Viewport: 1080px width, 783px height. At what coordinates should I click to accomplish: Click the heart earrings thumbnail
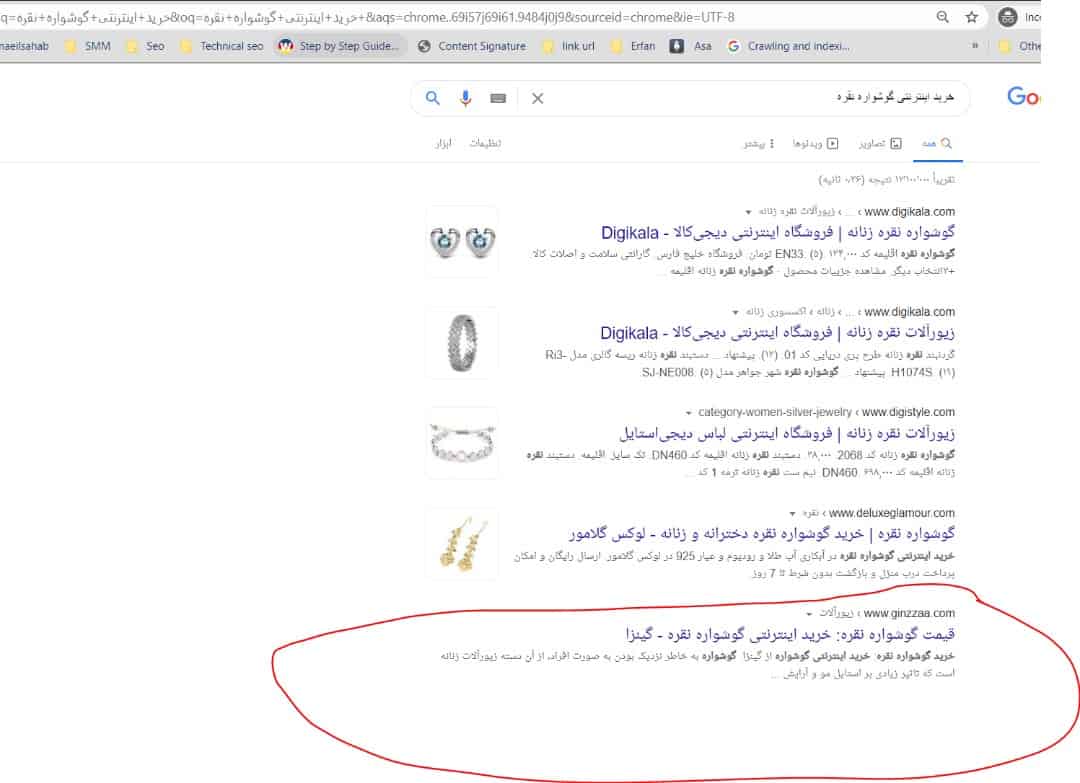(x=461, y=242)
